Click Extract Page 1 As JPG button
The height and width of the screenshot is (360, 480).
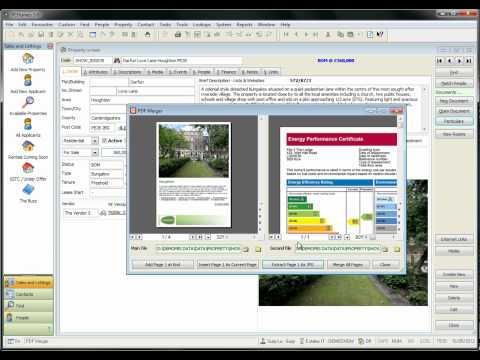coord(293,265)
